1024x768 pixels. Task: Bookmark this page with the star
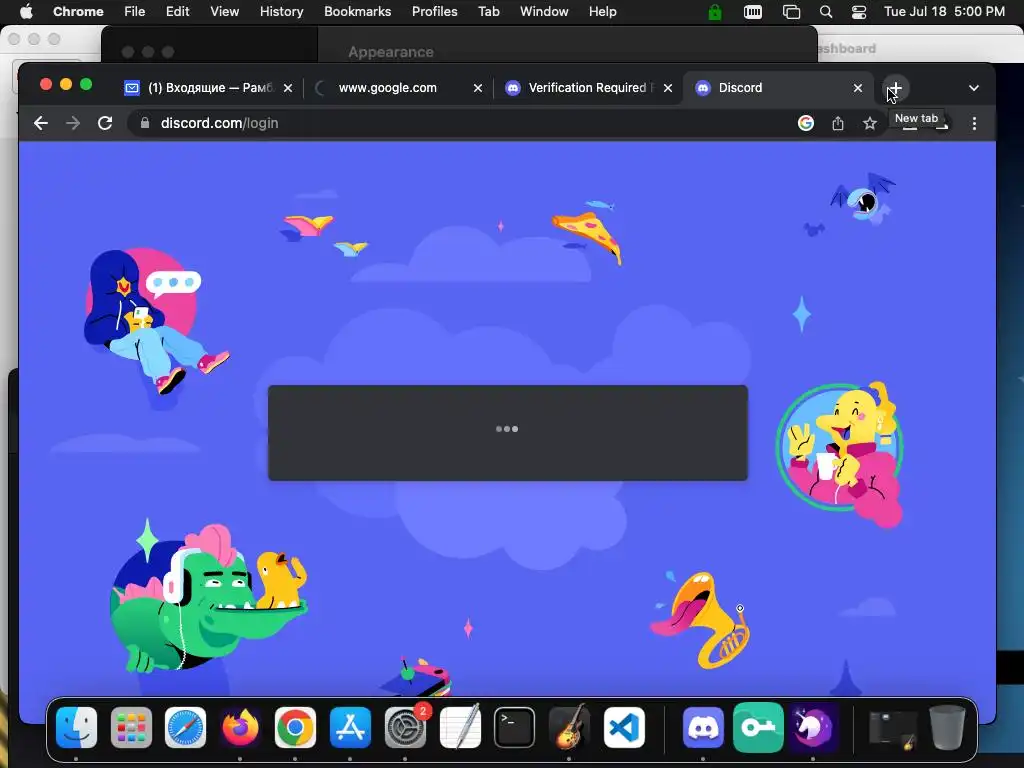click(x=870, y=123)
